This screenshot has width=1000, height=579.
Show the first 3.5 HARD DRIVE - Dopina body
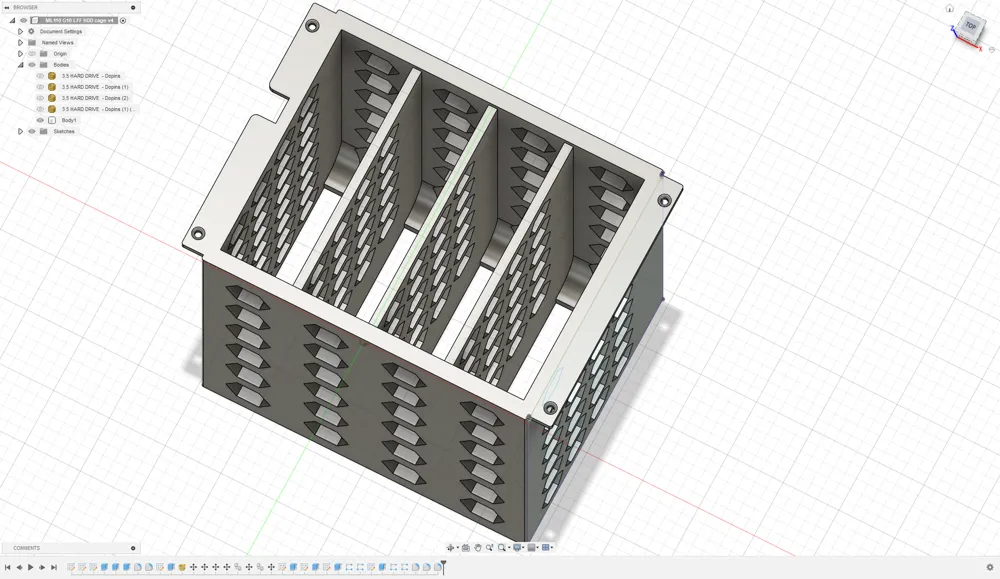tap(40, 76)
